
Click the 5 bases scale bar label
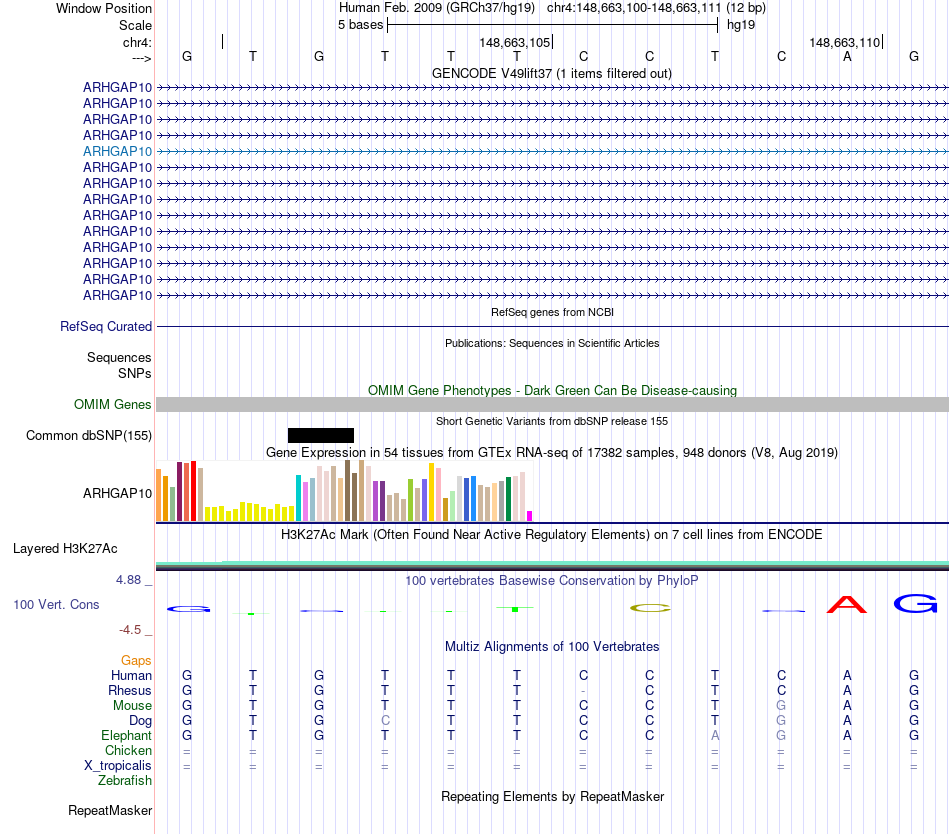point(360,25)
